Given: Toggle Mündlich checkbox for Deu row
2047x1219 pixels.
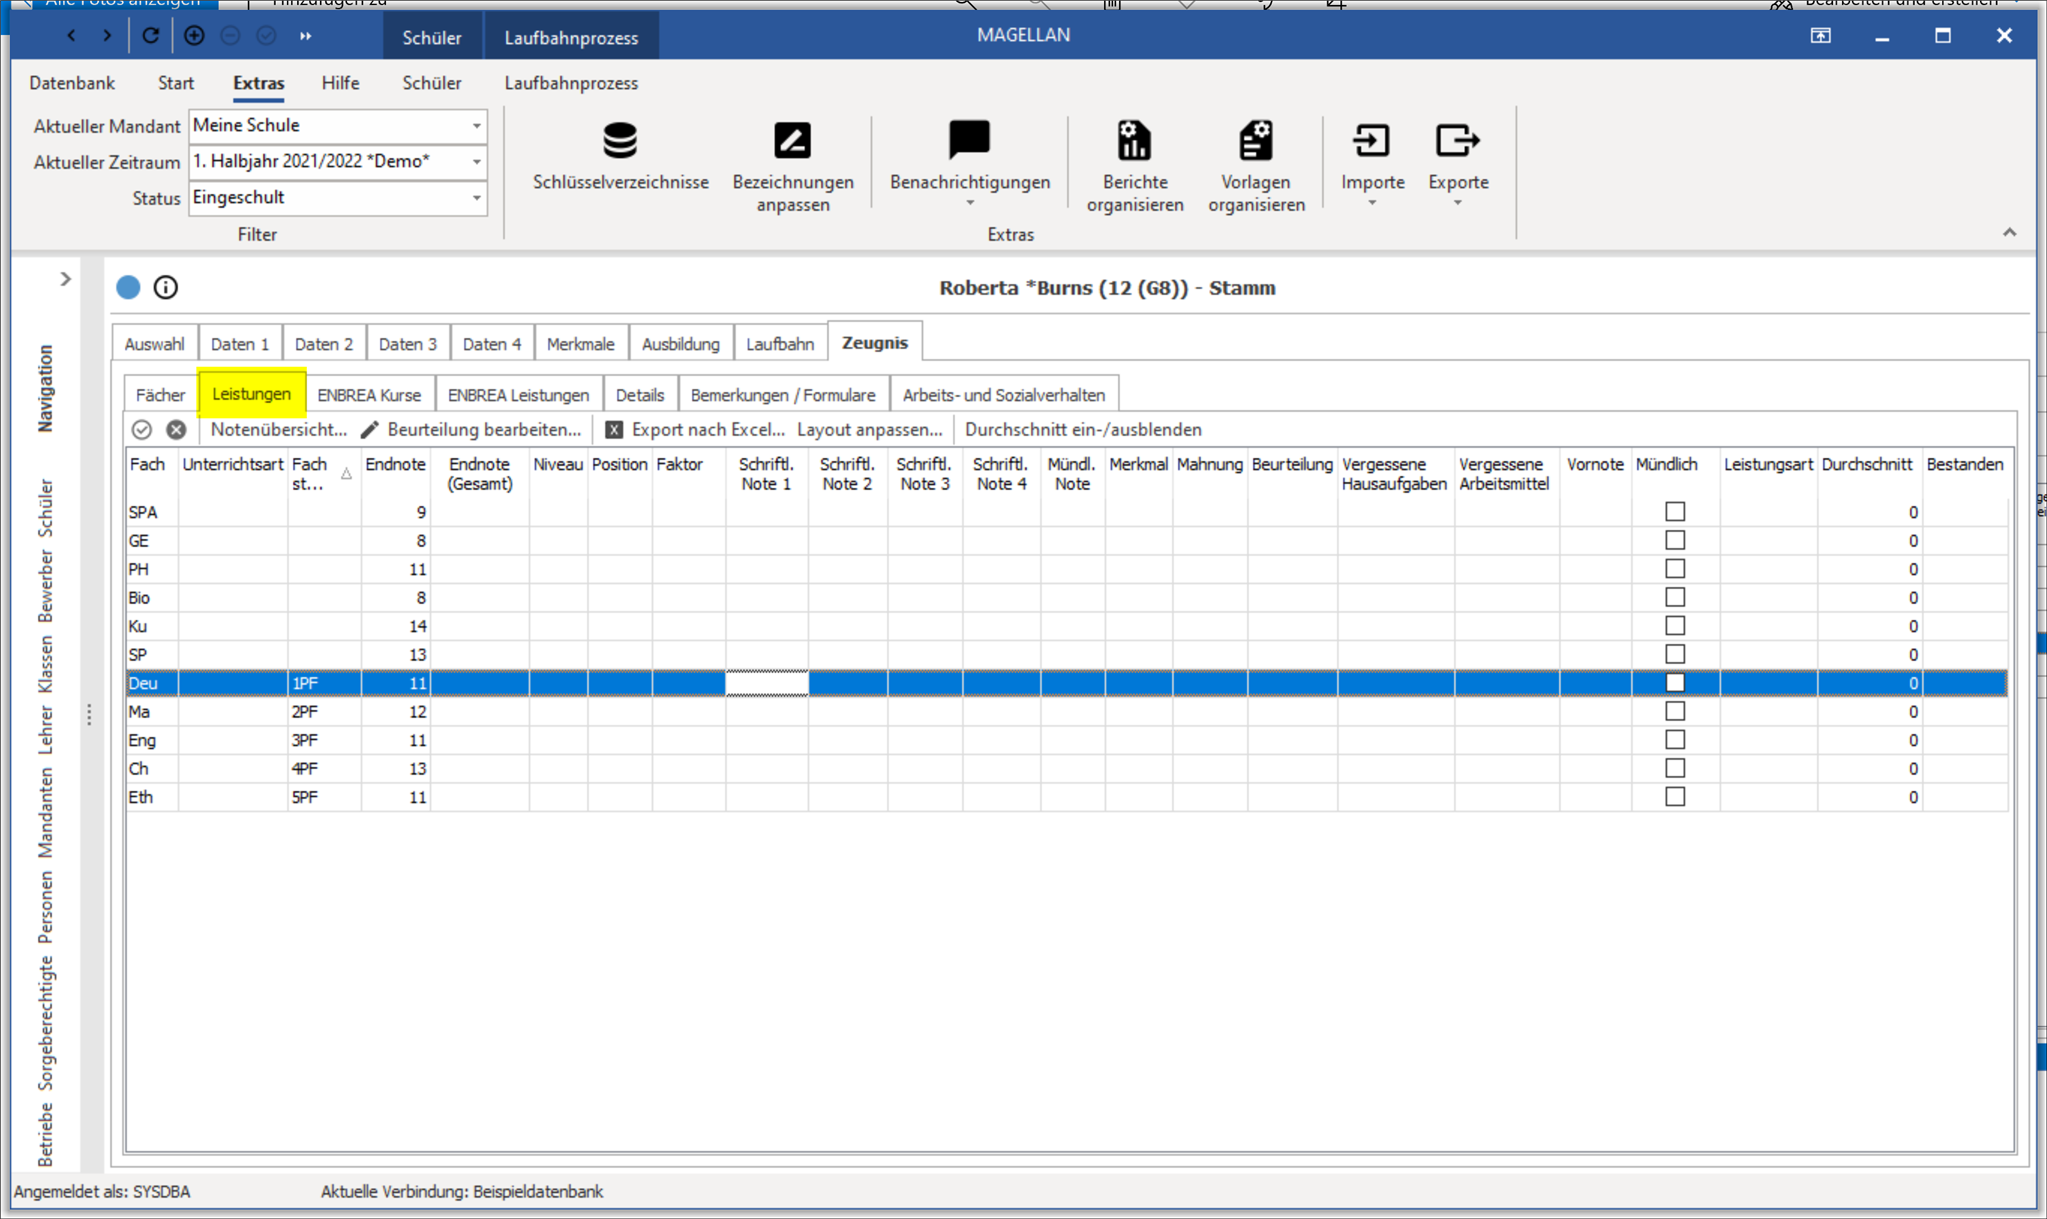Looking at the screenshot, I should click(1673, 682).
